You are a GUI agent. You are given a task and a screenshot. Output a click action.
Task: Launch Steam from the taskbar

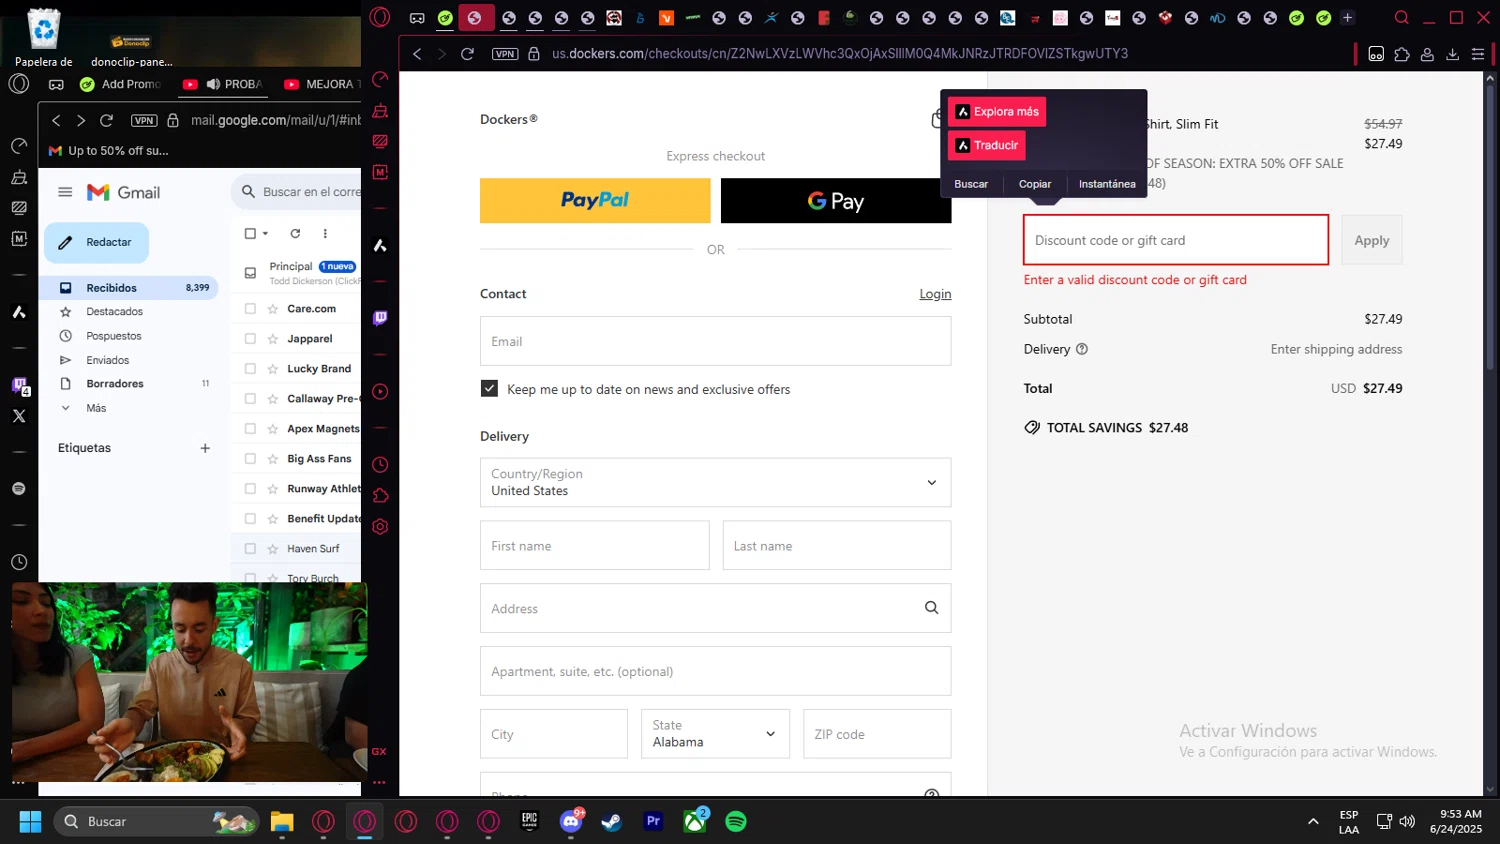pos(611,821)
